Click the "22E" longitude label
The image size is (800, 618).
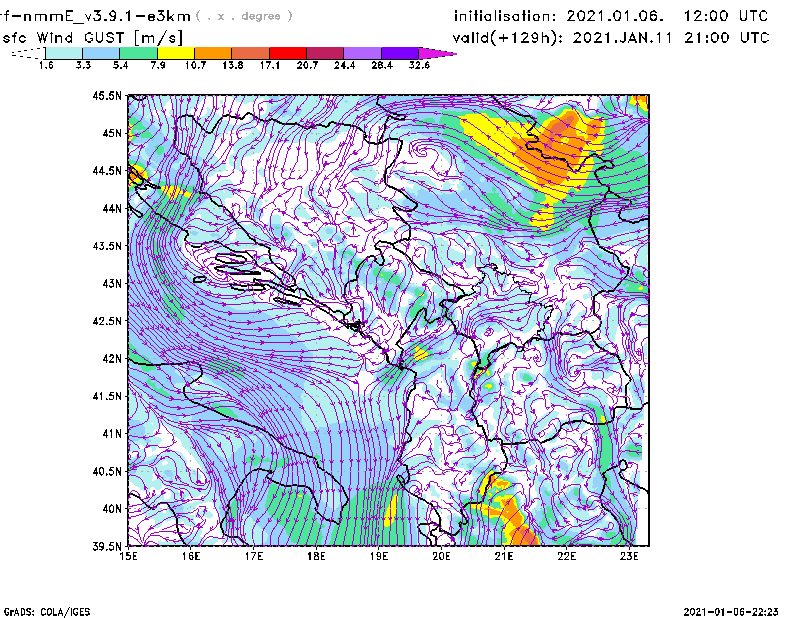point(566,556)
